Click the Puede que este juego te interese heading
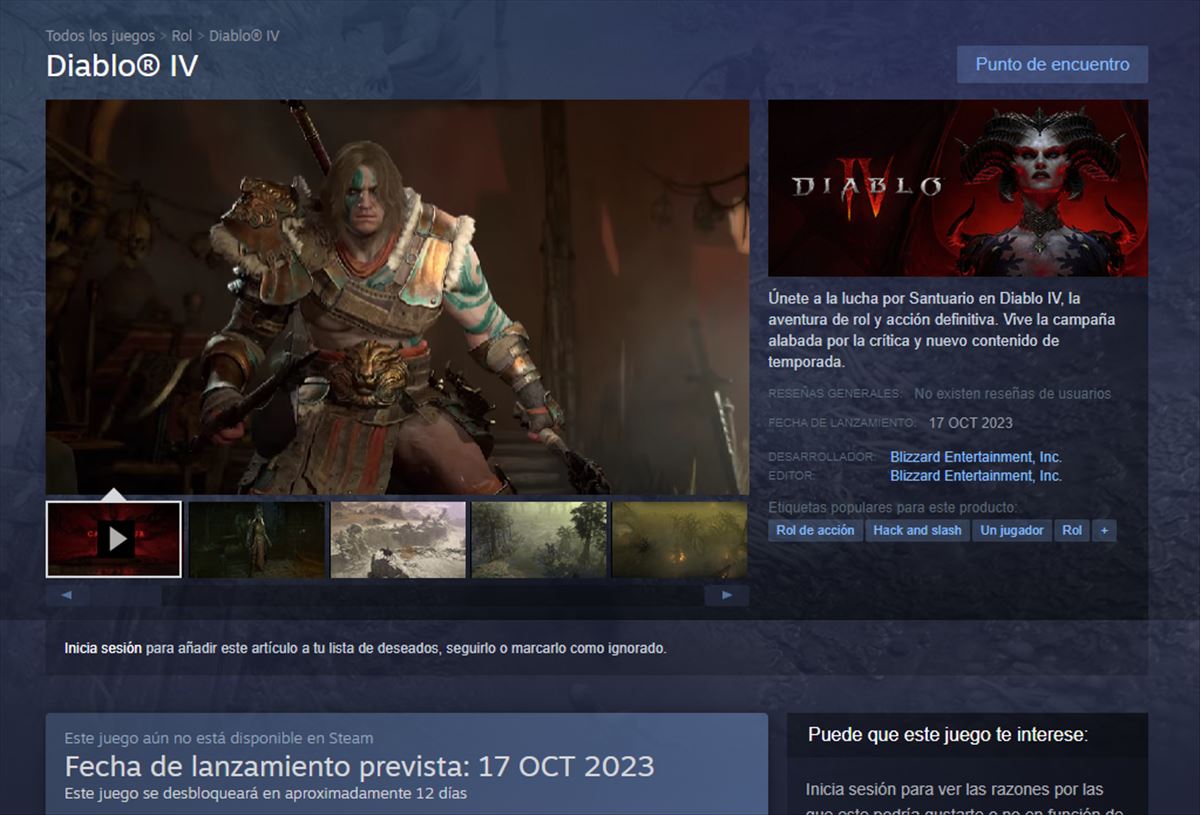This screenshot has height=815, width=1200. pyautogui.click(x=948, y=735)
